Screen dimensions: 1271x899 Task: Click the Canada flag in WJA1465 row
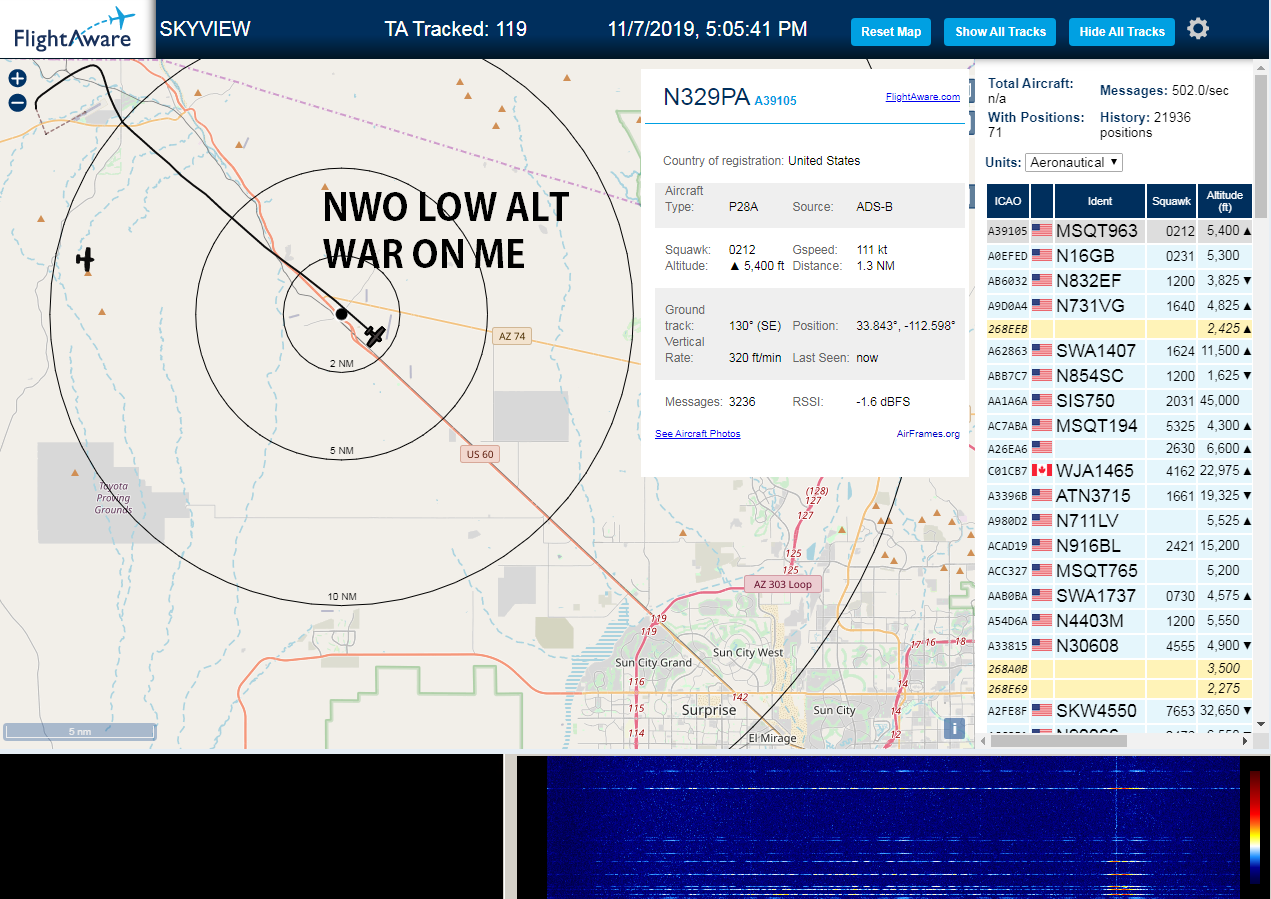pyautogui.click(x=1042, y=471)
